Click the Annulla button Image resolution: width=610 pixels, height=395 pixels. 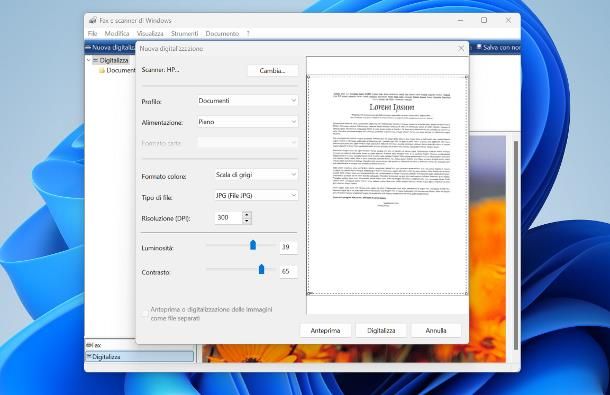click(436, 330)
